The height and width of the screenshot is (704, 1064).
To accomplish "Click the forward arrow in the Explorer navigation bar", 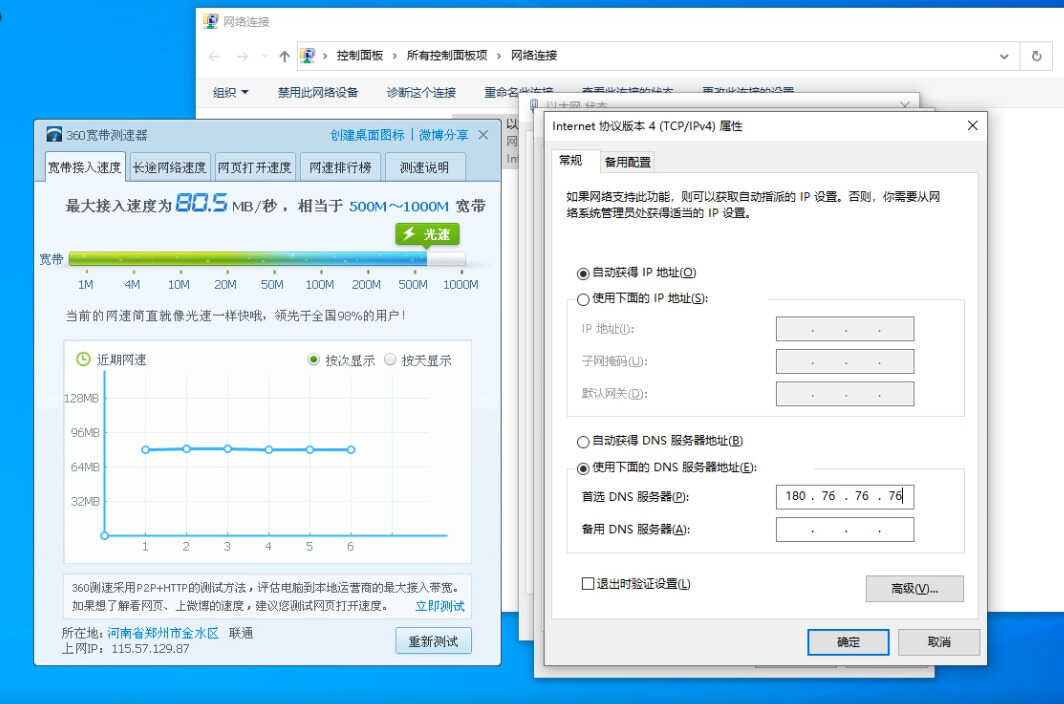I will 241,56.
